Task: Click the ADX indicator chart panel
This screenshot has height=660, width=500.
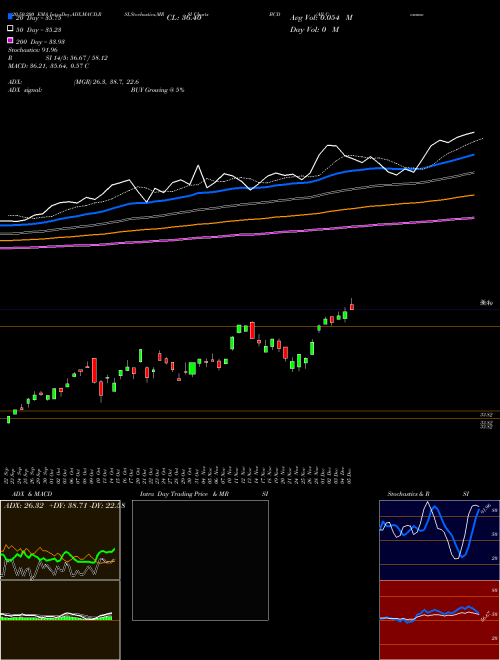Action: (x=60, y=540)
